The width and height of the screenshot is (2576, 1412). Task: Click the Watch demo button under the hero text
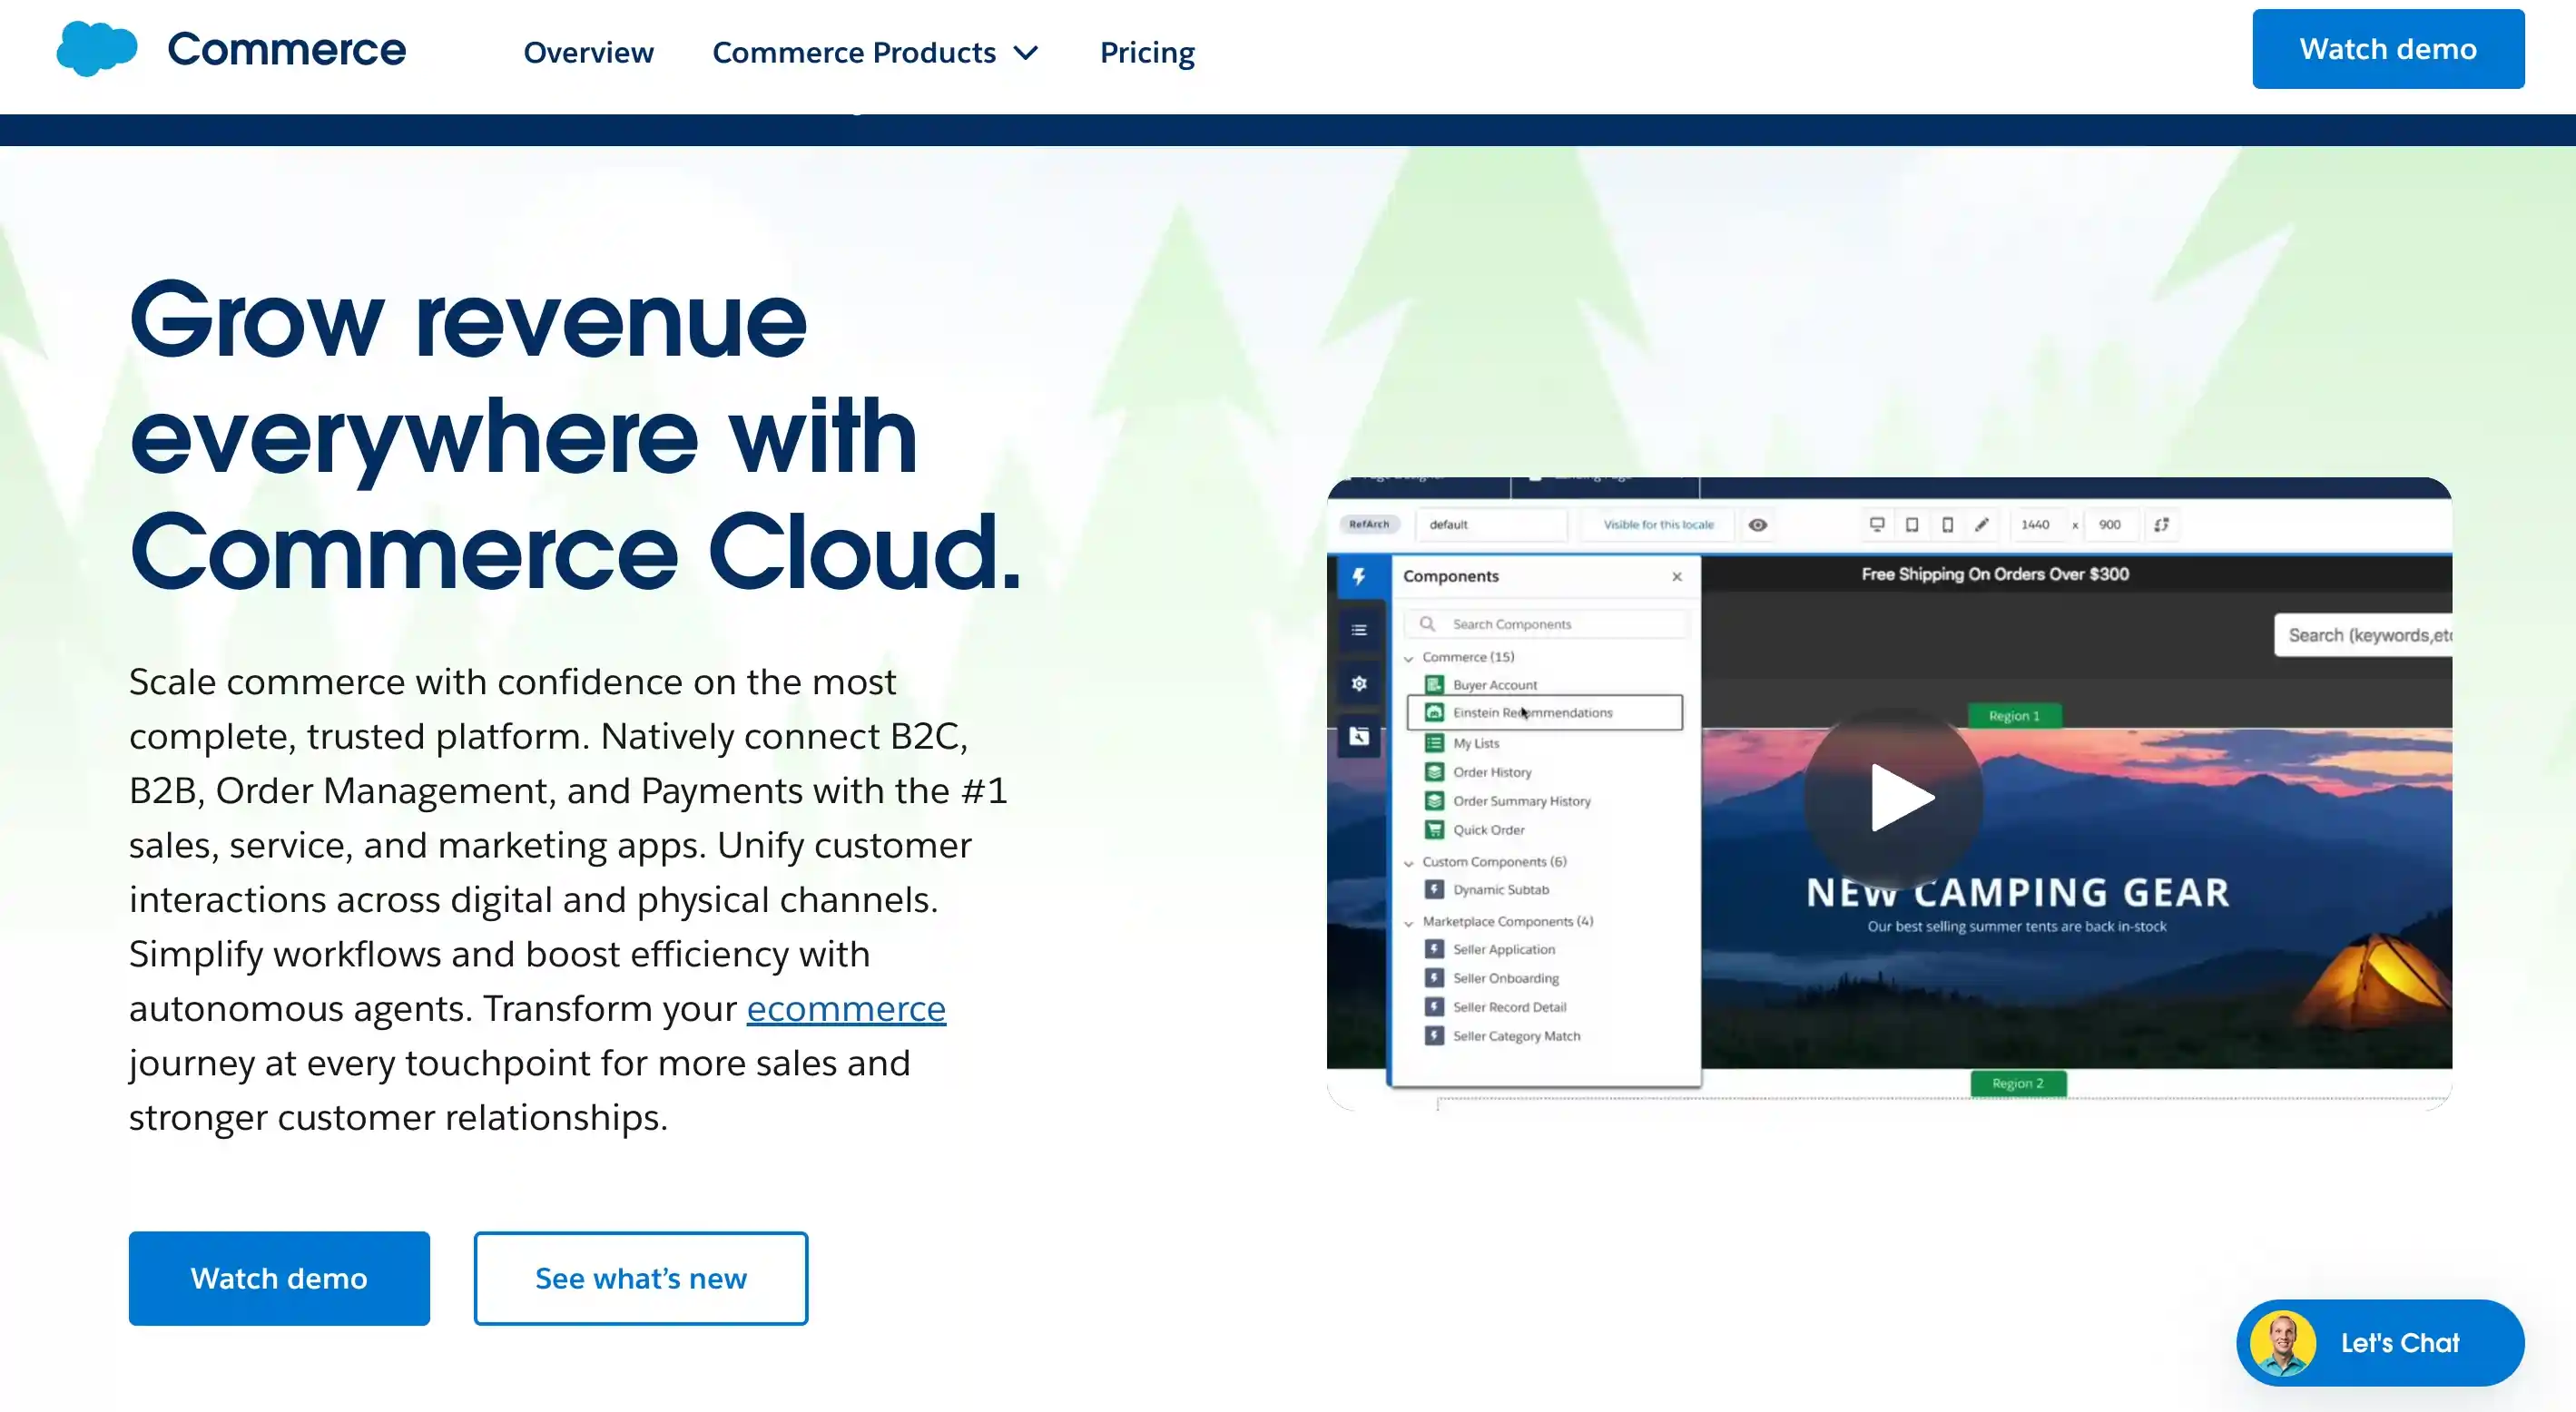(279, 1278)
